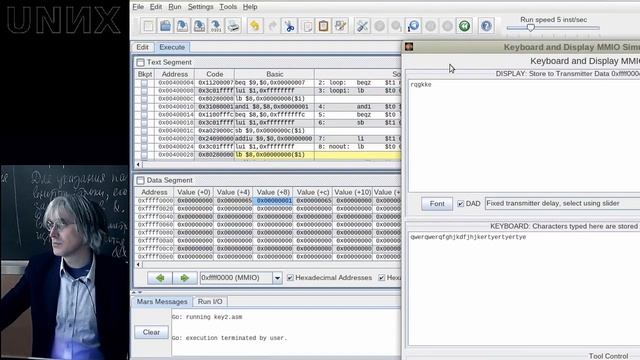The width and height of the screenshot is (640, 360).
Task: Open the File menu
Action: click(x=138, y=7)
